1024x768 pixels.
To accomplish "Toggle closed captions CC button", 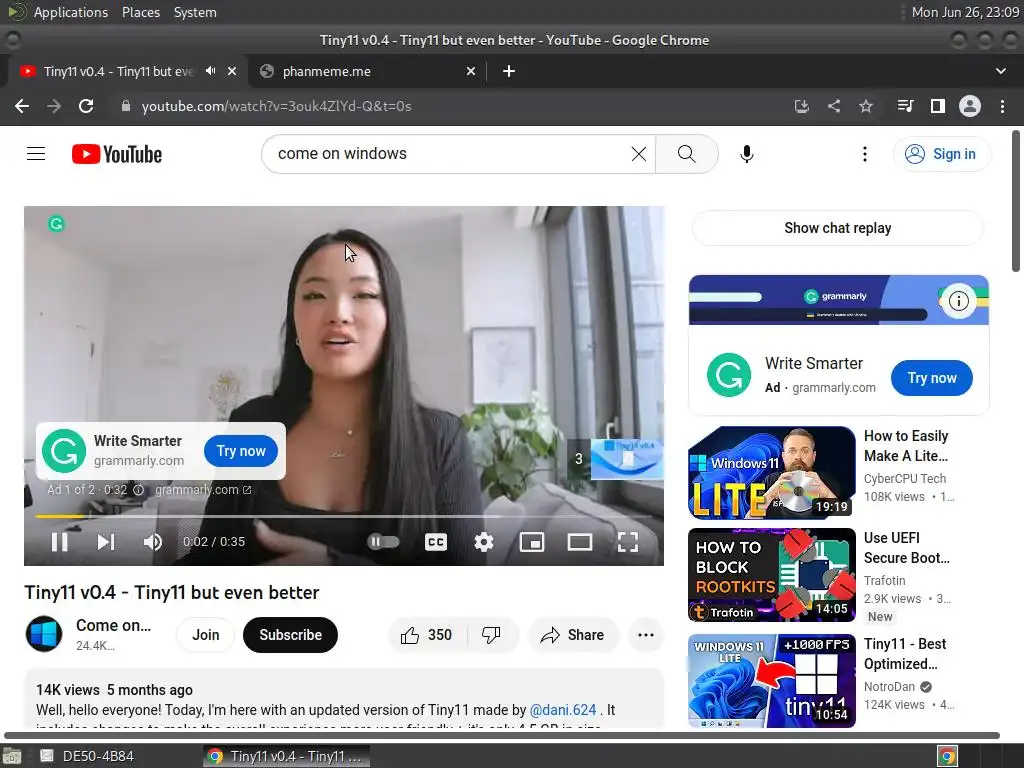I will (x=436, y=542).
